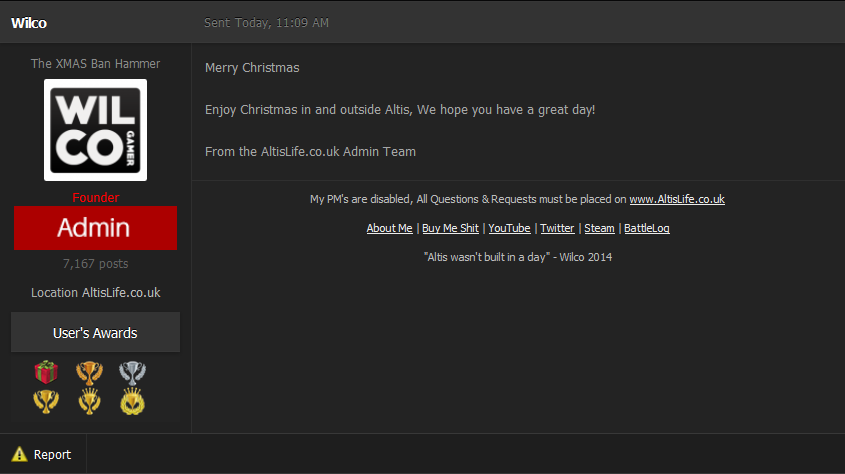Click the red Admin badge
The width and height of the screenshot is (845, 474).
click(x=95, y=228)
